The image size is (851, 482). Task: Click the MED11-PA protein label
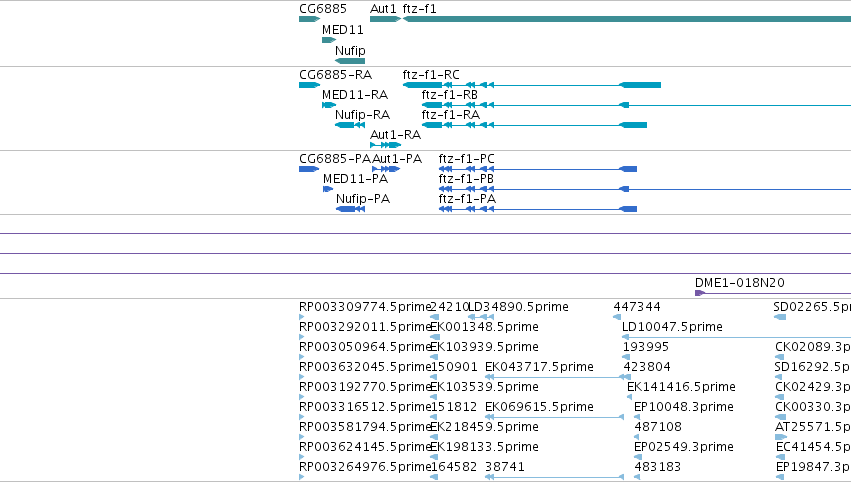[355, 179]
